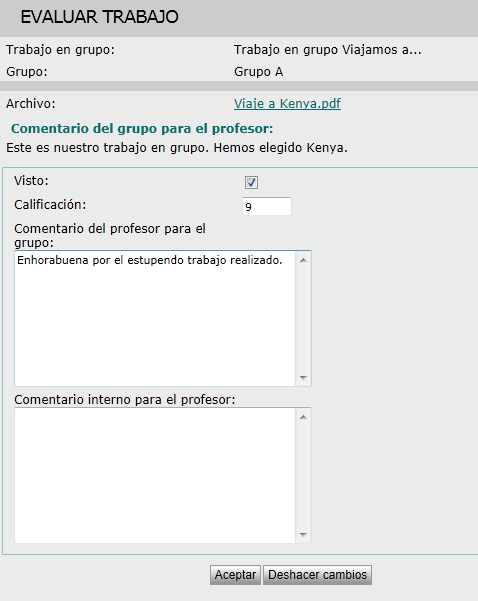Image resolution: width=478 pixels, height=601 pixels.
Task: Click the EVALUAR TRABAJO heading
Action: 99,17
